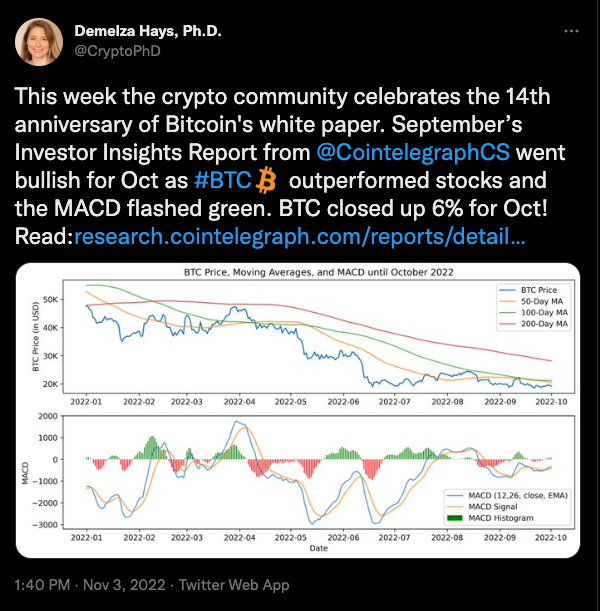
Task: Click the display name Demelza Hays, Ph.D.
Action: coord(148,31)
